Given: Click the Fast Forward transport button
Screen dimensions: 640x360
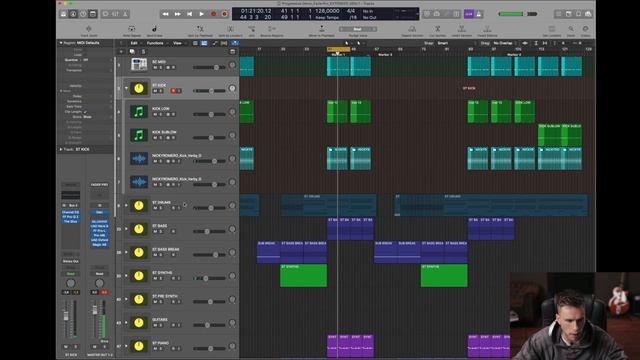Looking at the screenshot, I should (178, 14).
